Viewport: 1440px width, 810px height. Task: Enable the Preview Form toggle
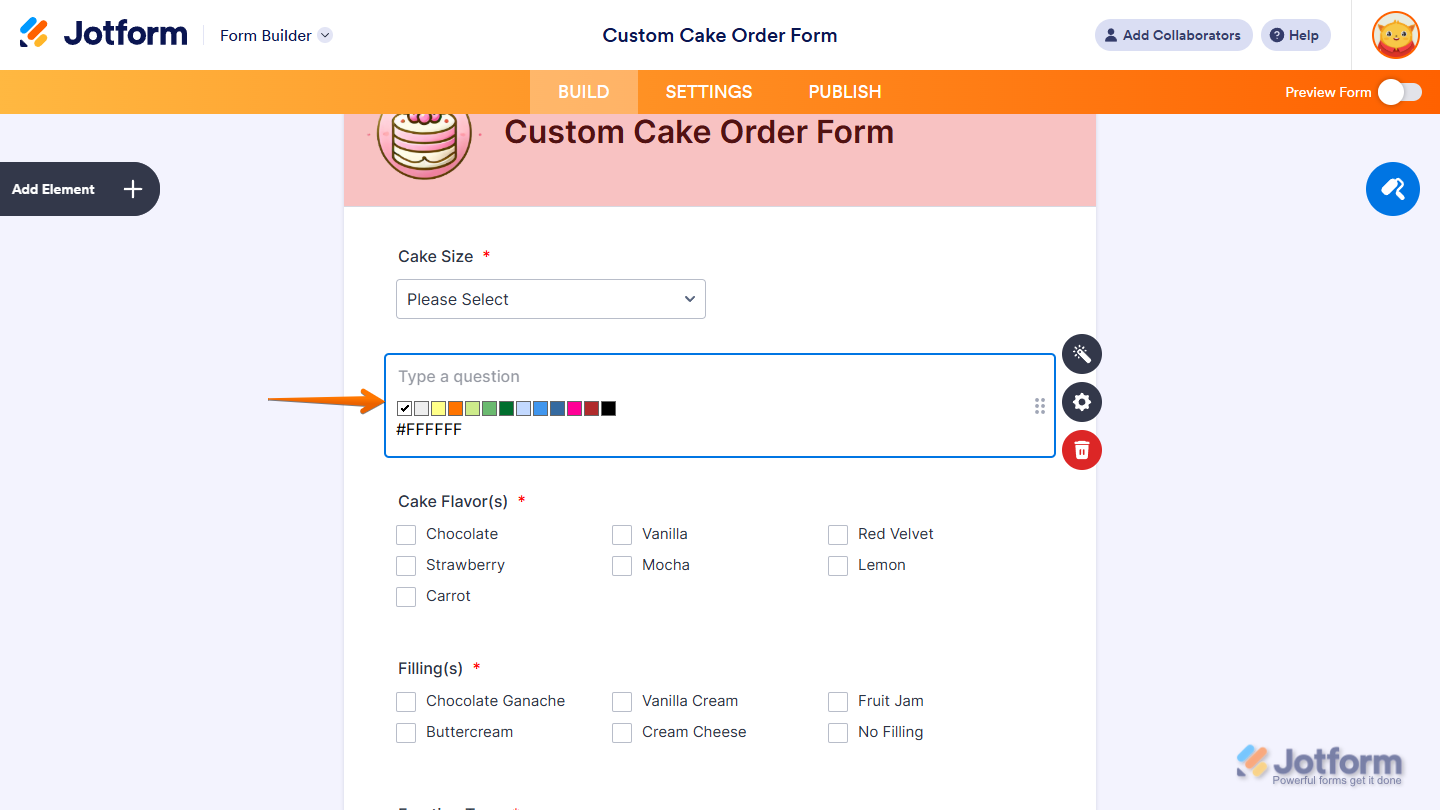[1399, 91]
